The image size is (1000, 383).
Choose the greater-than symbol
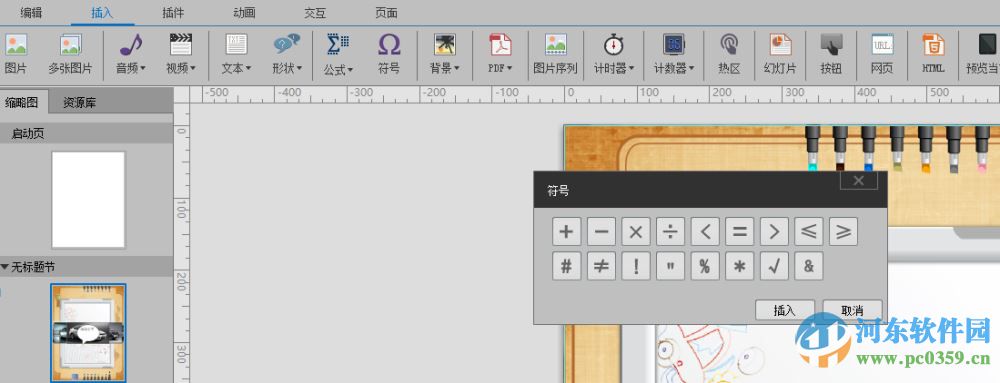(x=774, y=232)
